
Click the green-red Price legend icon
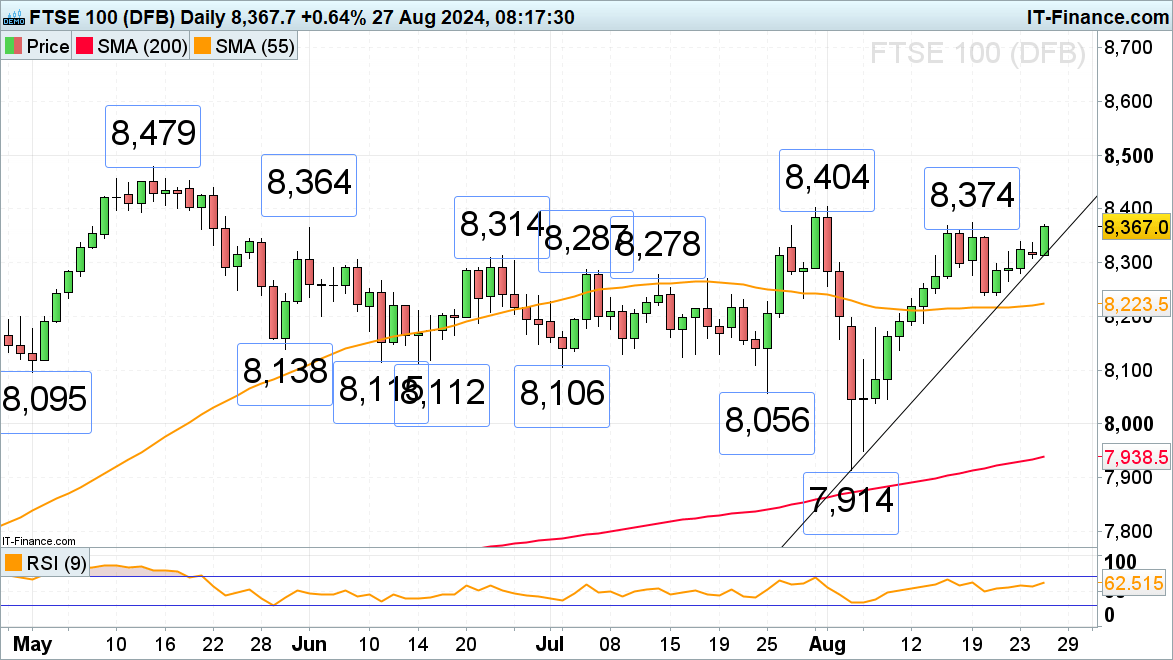pos(14,47)
